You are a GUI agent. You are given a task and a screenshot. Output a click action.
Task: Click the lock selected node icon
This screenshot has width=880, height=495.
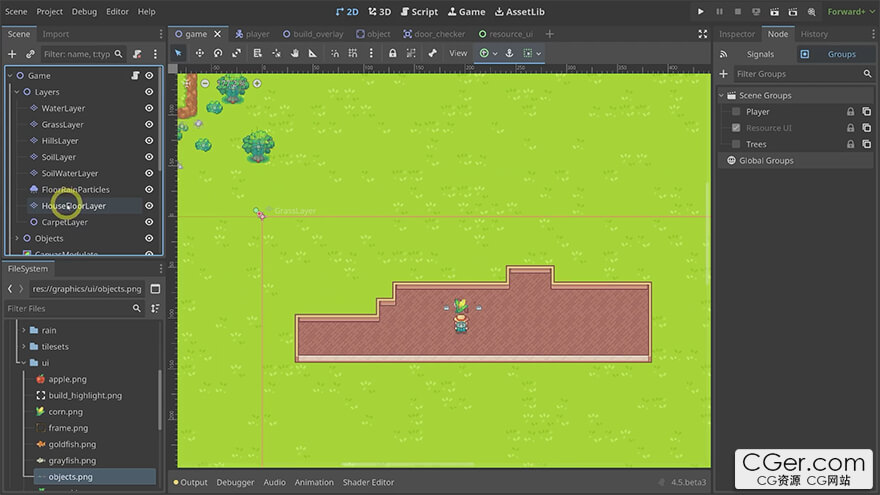point(393,53)
